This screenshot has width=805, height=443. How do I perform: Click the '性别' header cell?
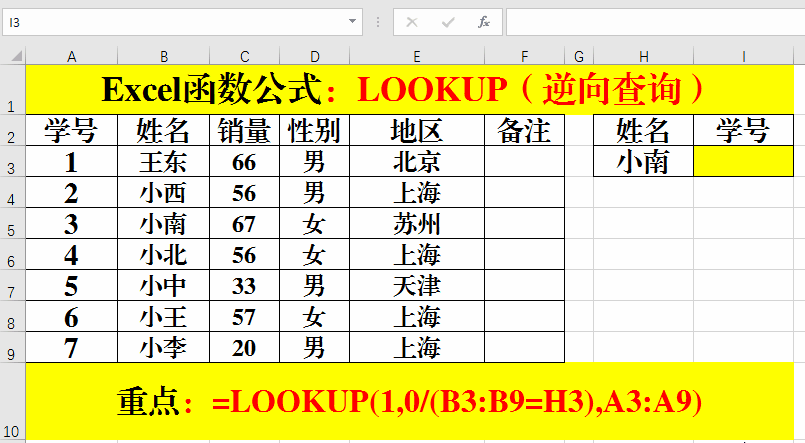click(314, 130)
